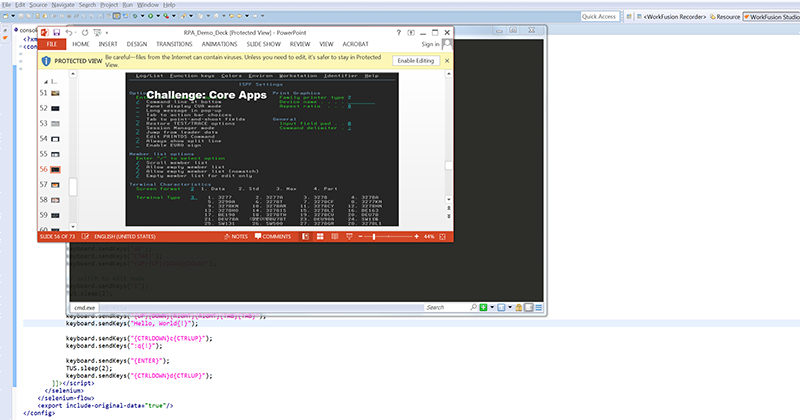
Task: Open dropdown next to green plus in console
Action: (492, 307)
